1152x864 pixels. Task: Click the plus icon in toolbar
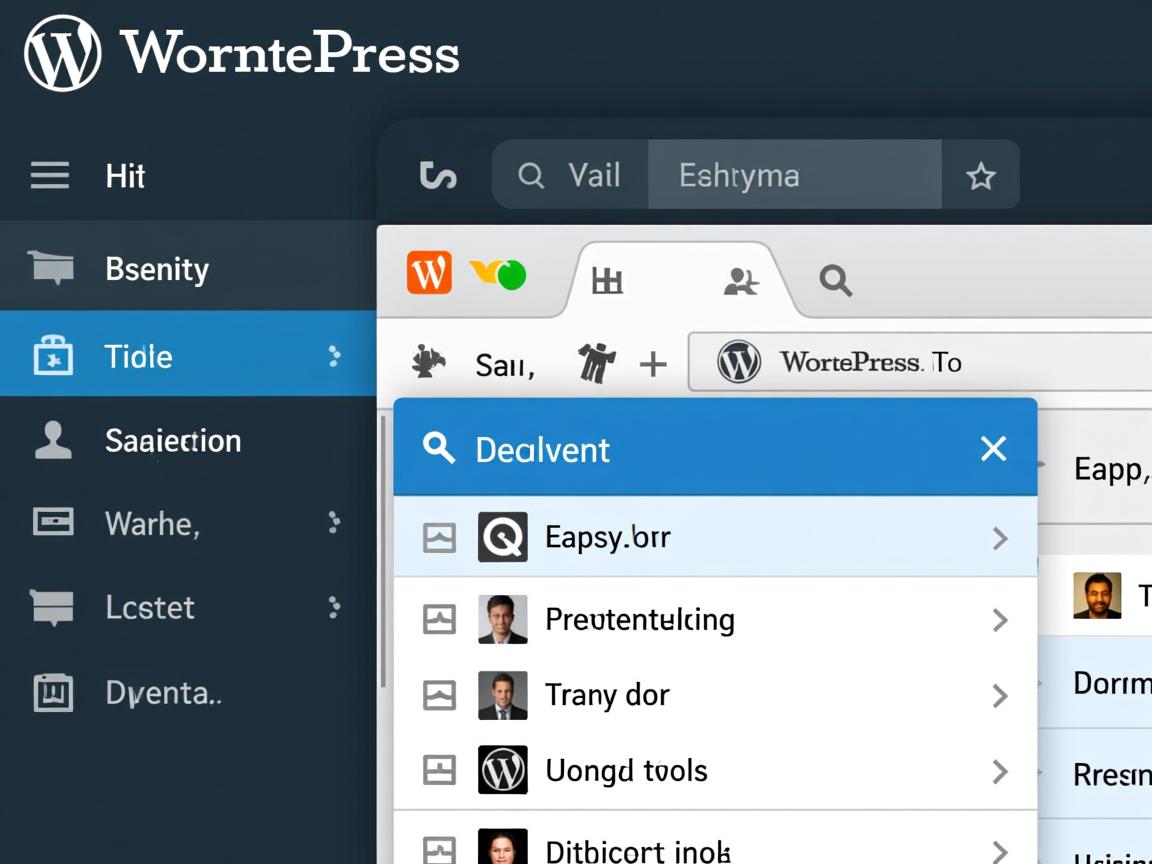click(653, 364)
